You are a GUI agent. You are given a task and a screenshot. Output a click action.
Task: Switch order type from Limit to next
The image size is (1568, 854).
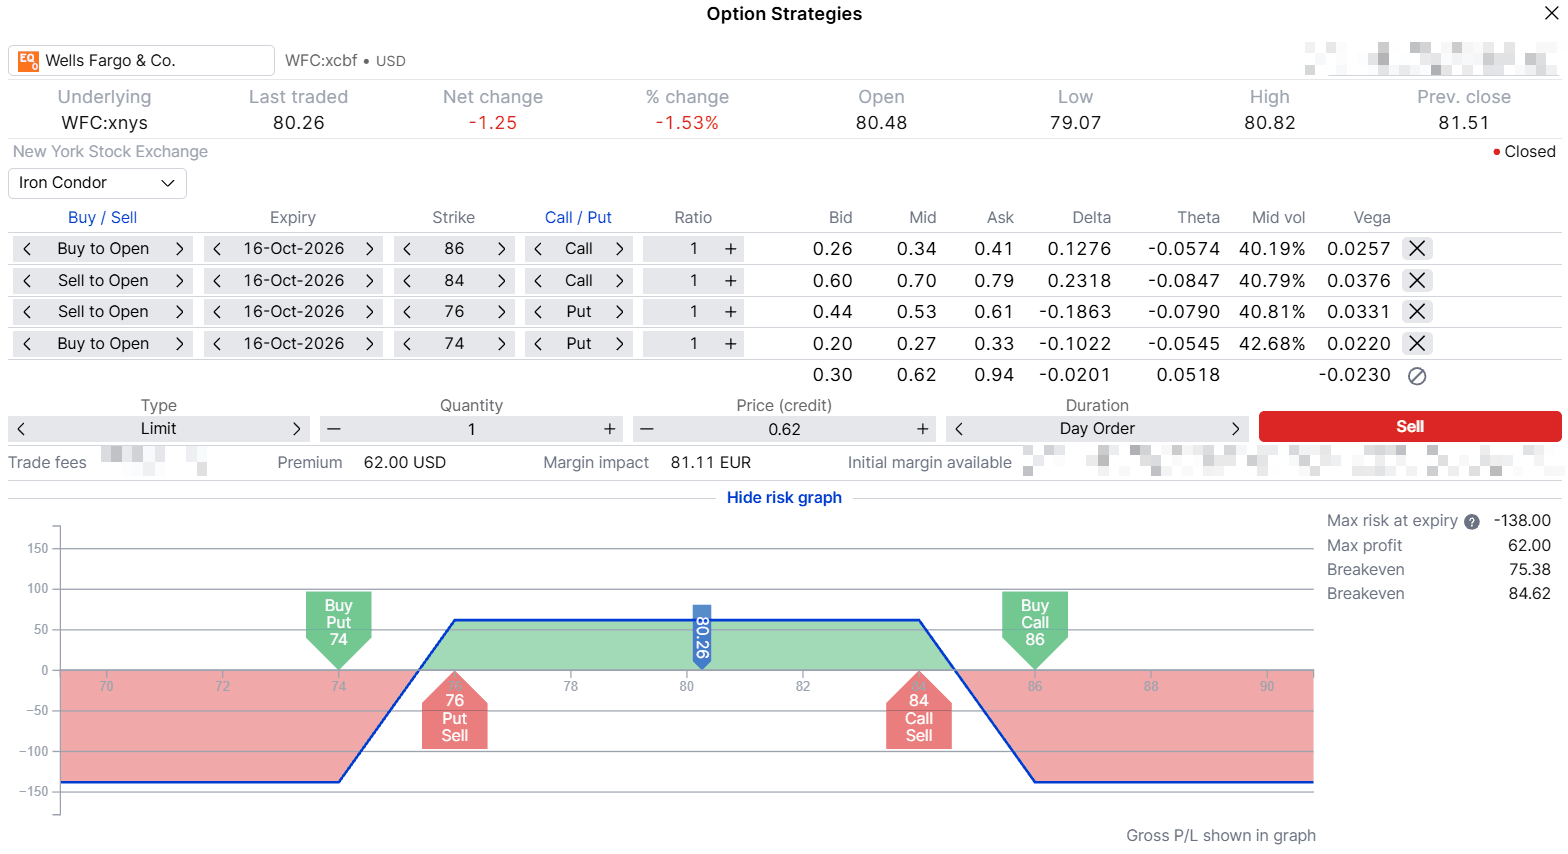tap(296, 429)
